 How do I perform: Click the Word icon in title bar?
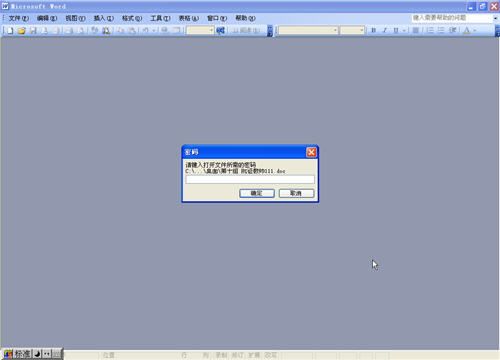5,6
